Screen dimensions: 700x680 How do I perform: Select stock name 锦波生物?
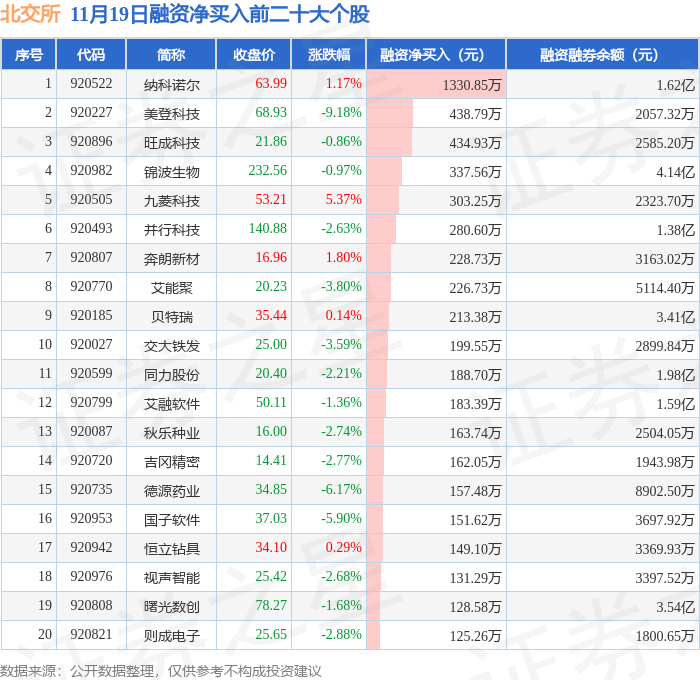(x=171, y=172)
